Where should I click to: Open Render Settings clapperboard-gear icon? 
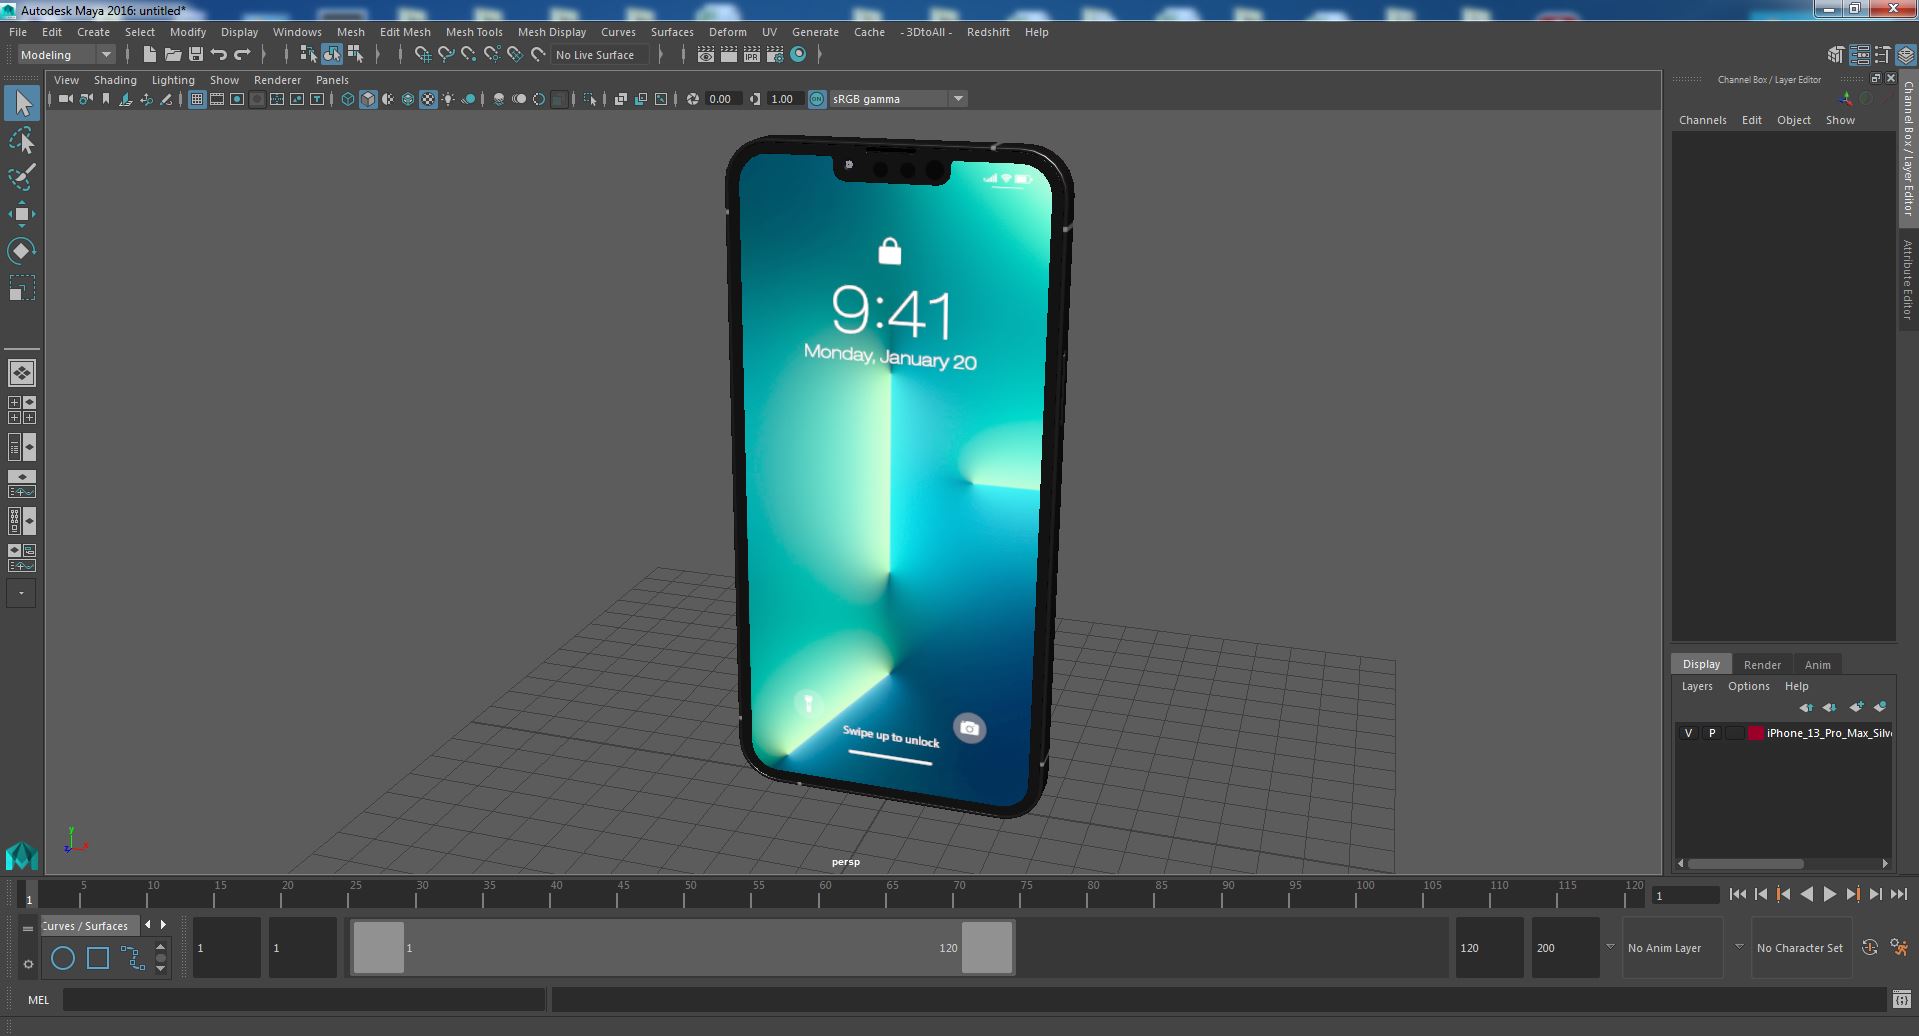(775, 55)
